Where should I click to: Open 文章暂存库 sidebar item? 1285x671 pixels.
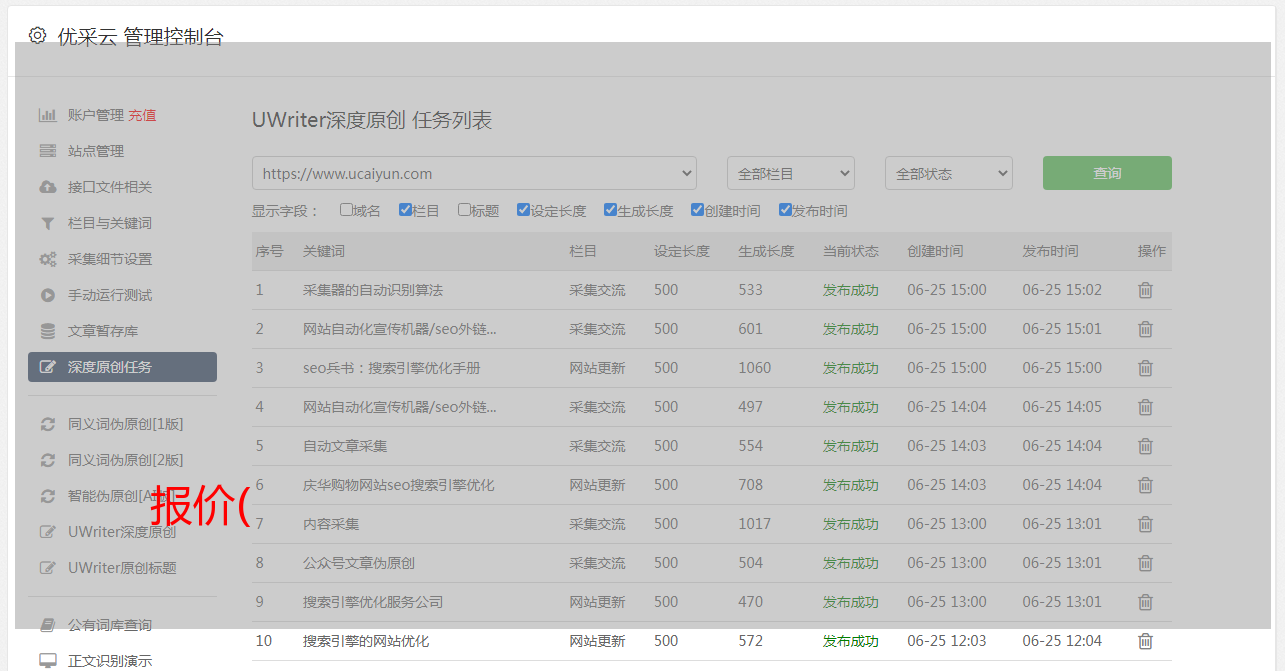103,331
